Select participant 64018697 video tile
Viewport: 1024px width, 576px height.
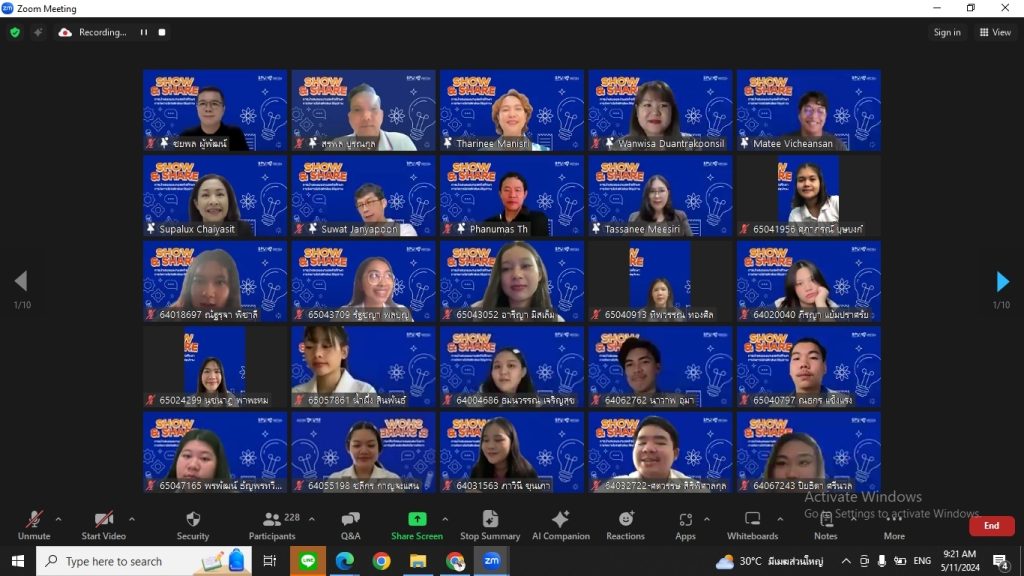pyautogui.click(x=215, y=281)
